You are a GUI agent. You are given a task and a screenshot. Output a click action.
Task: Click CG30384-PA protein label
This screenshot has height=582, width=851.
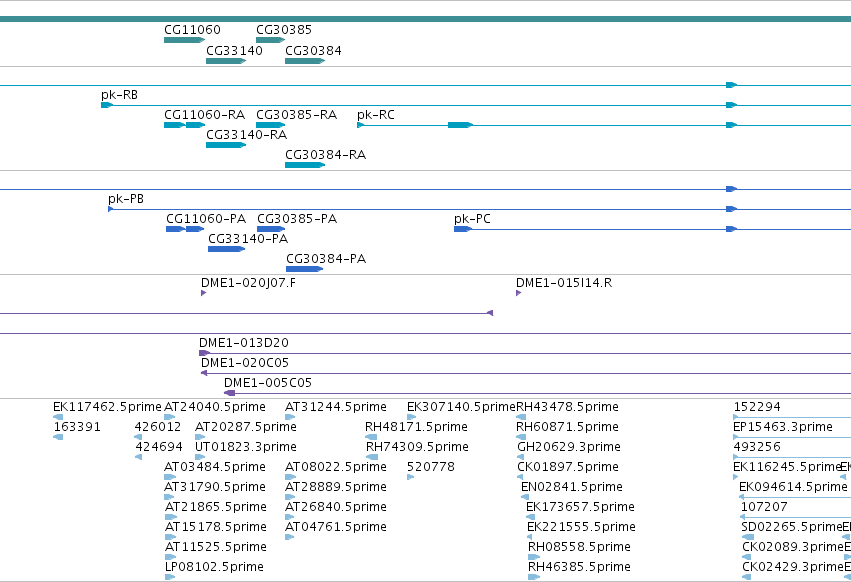326,259
